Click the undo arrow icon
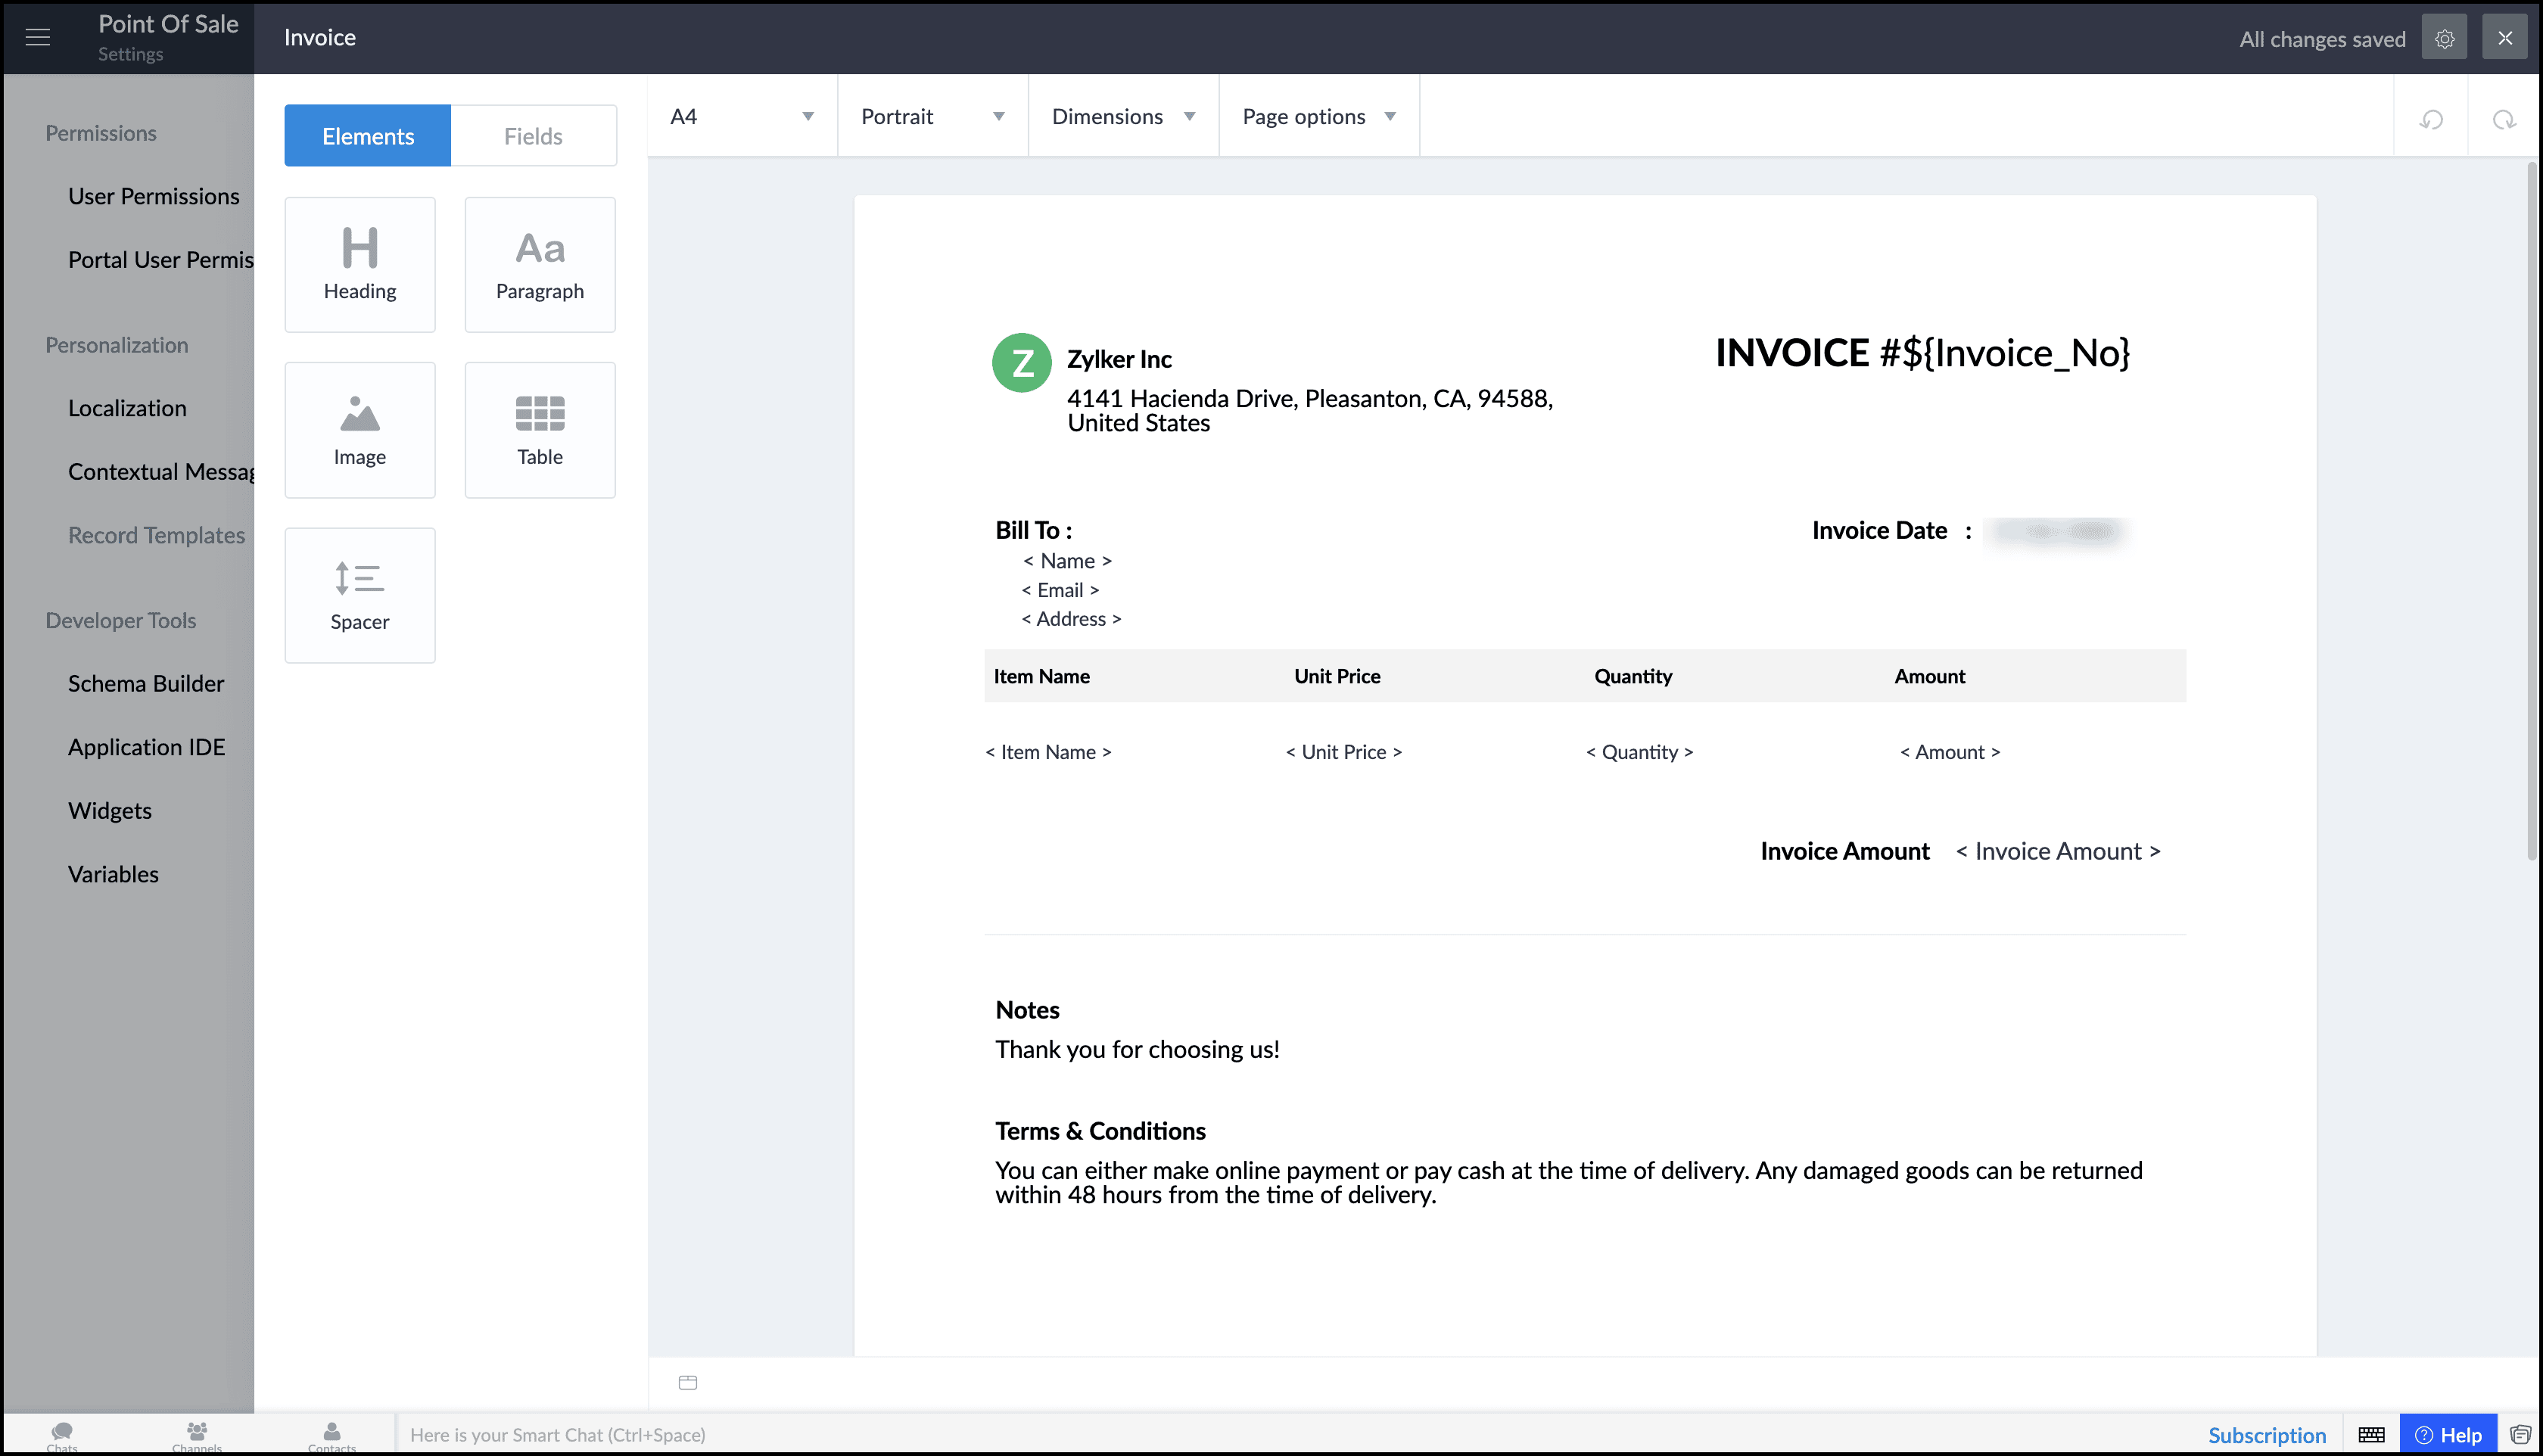This screenshot has width=2543, height=1456. coord(2431,120)
